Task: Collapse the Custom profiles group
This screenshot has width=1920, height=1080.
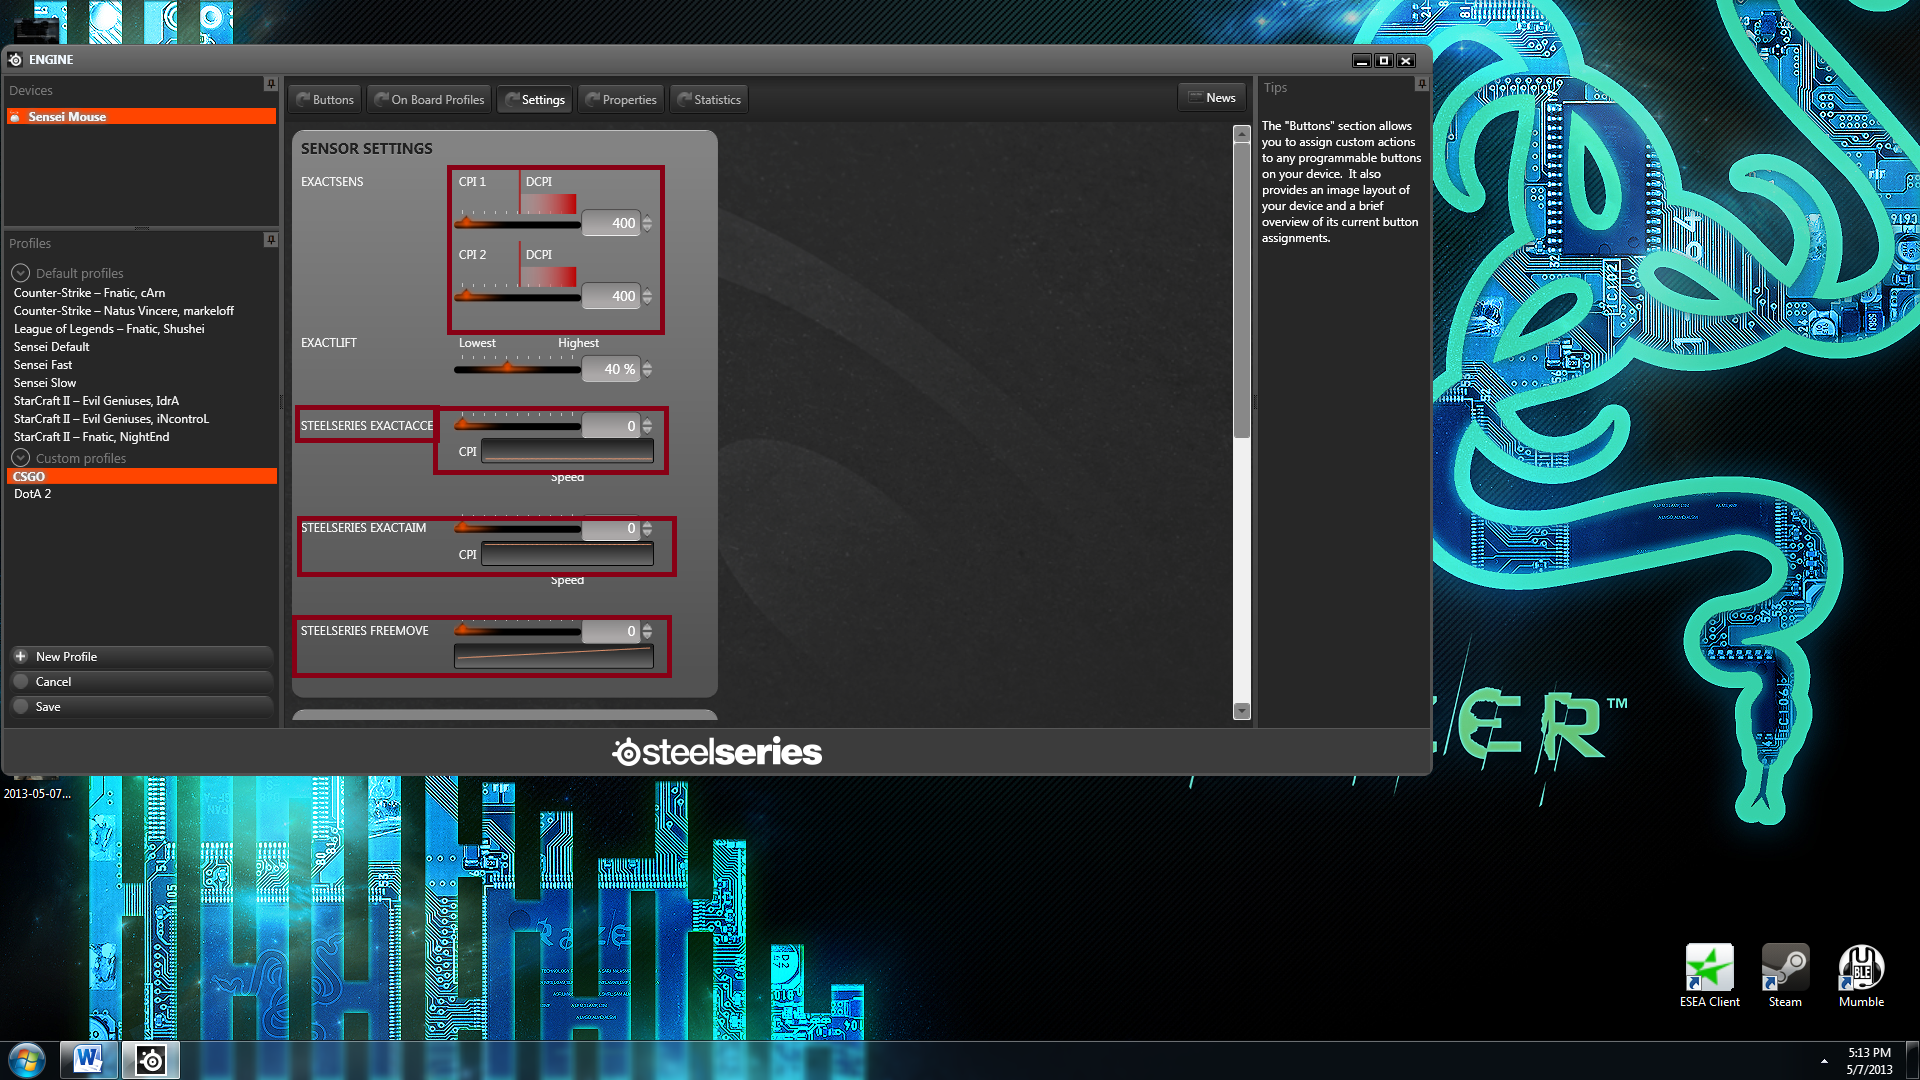Action: click(20, 458)
